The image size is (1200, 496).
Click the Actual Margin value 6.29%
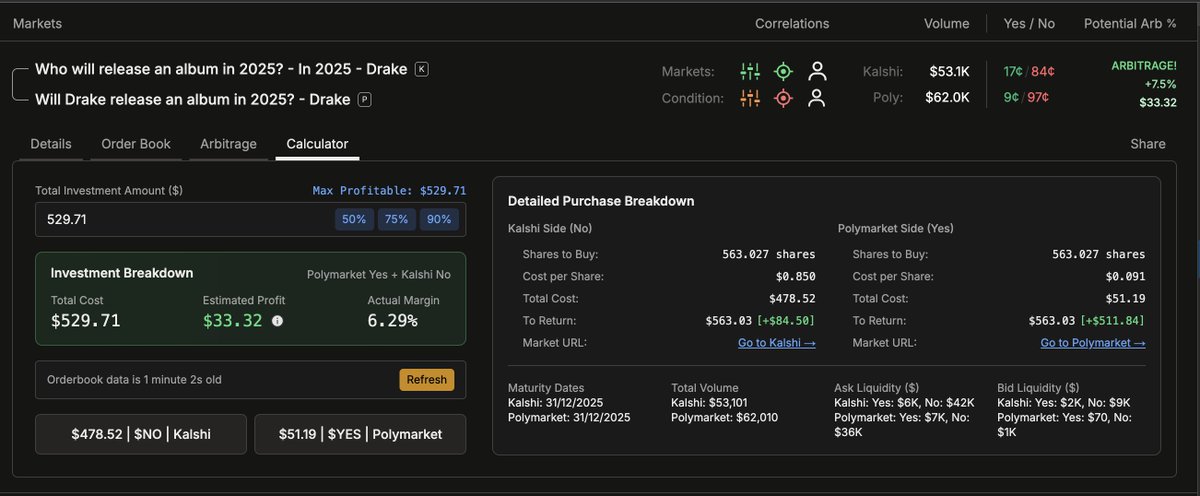[x=392, y=321]
